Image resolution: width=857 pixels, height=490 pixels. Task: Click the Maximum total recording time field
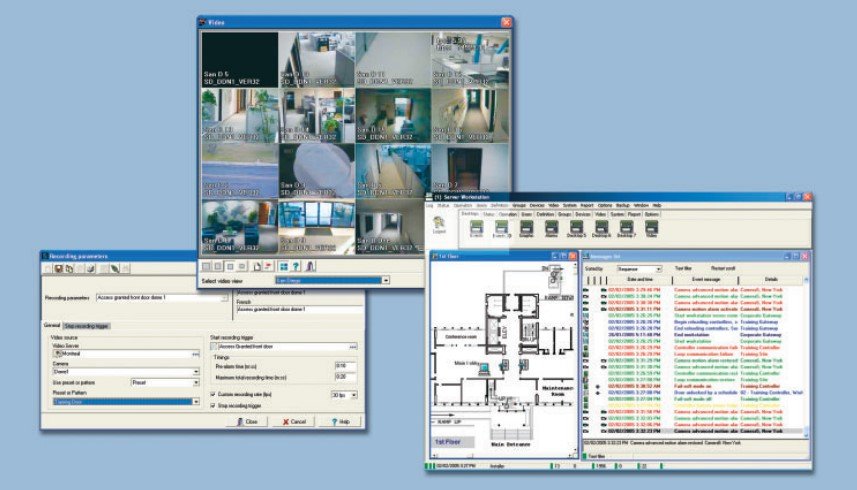[345, 377]
